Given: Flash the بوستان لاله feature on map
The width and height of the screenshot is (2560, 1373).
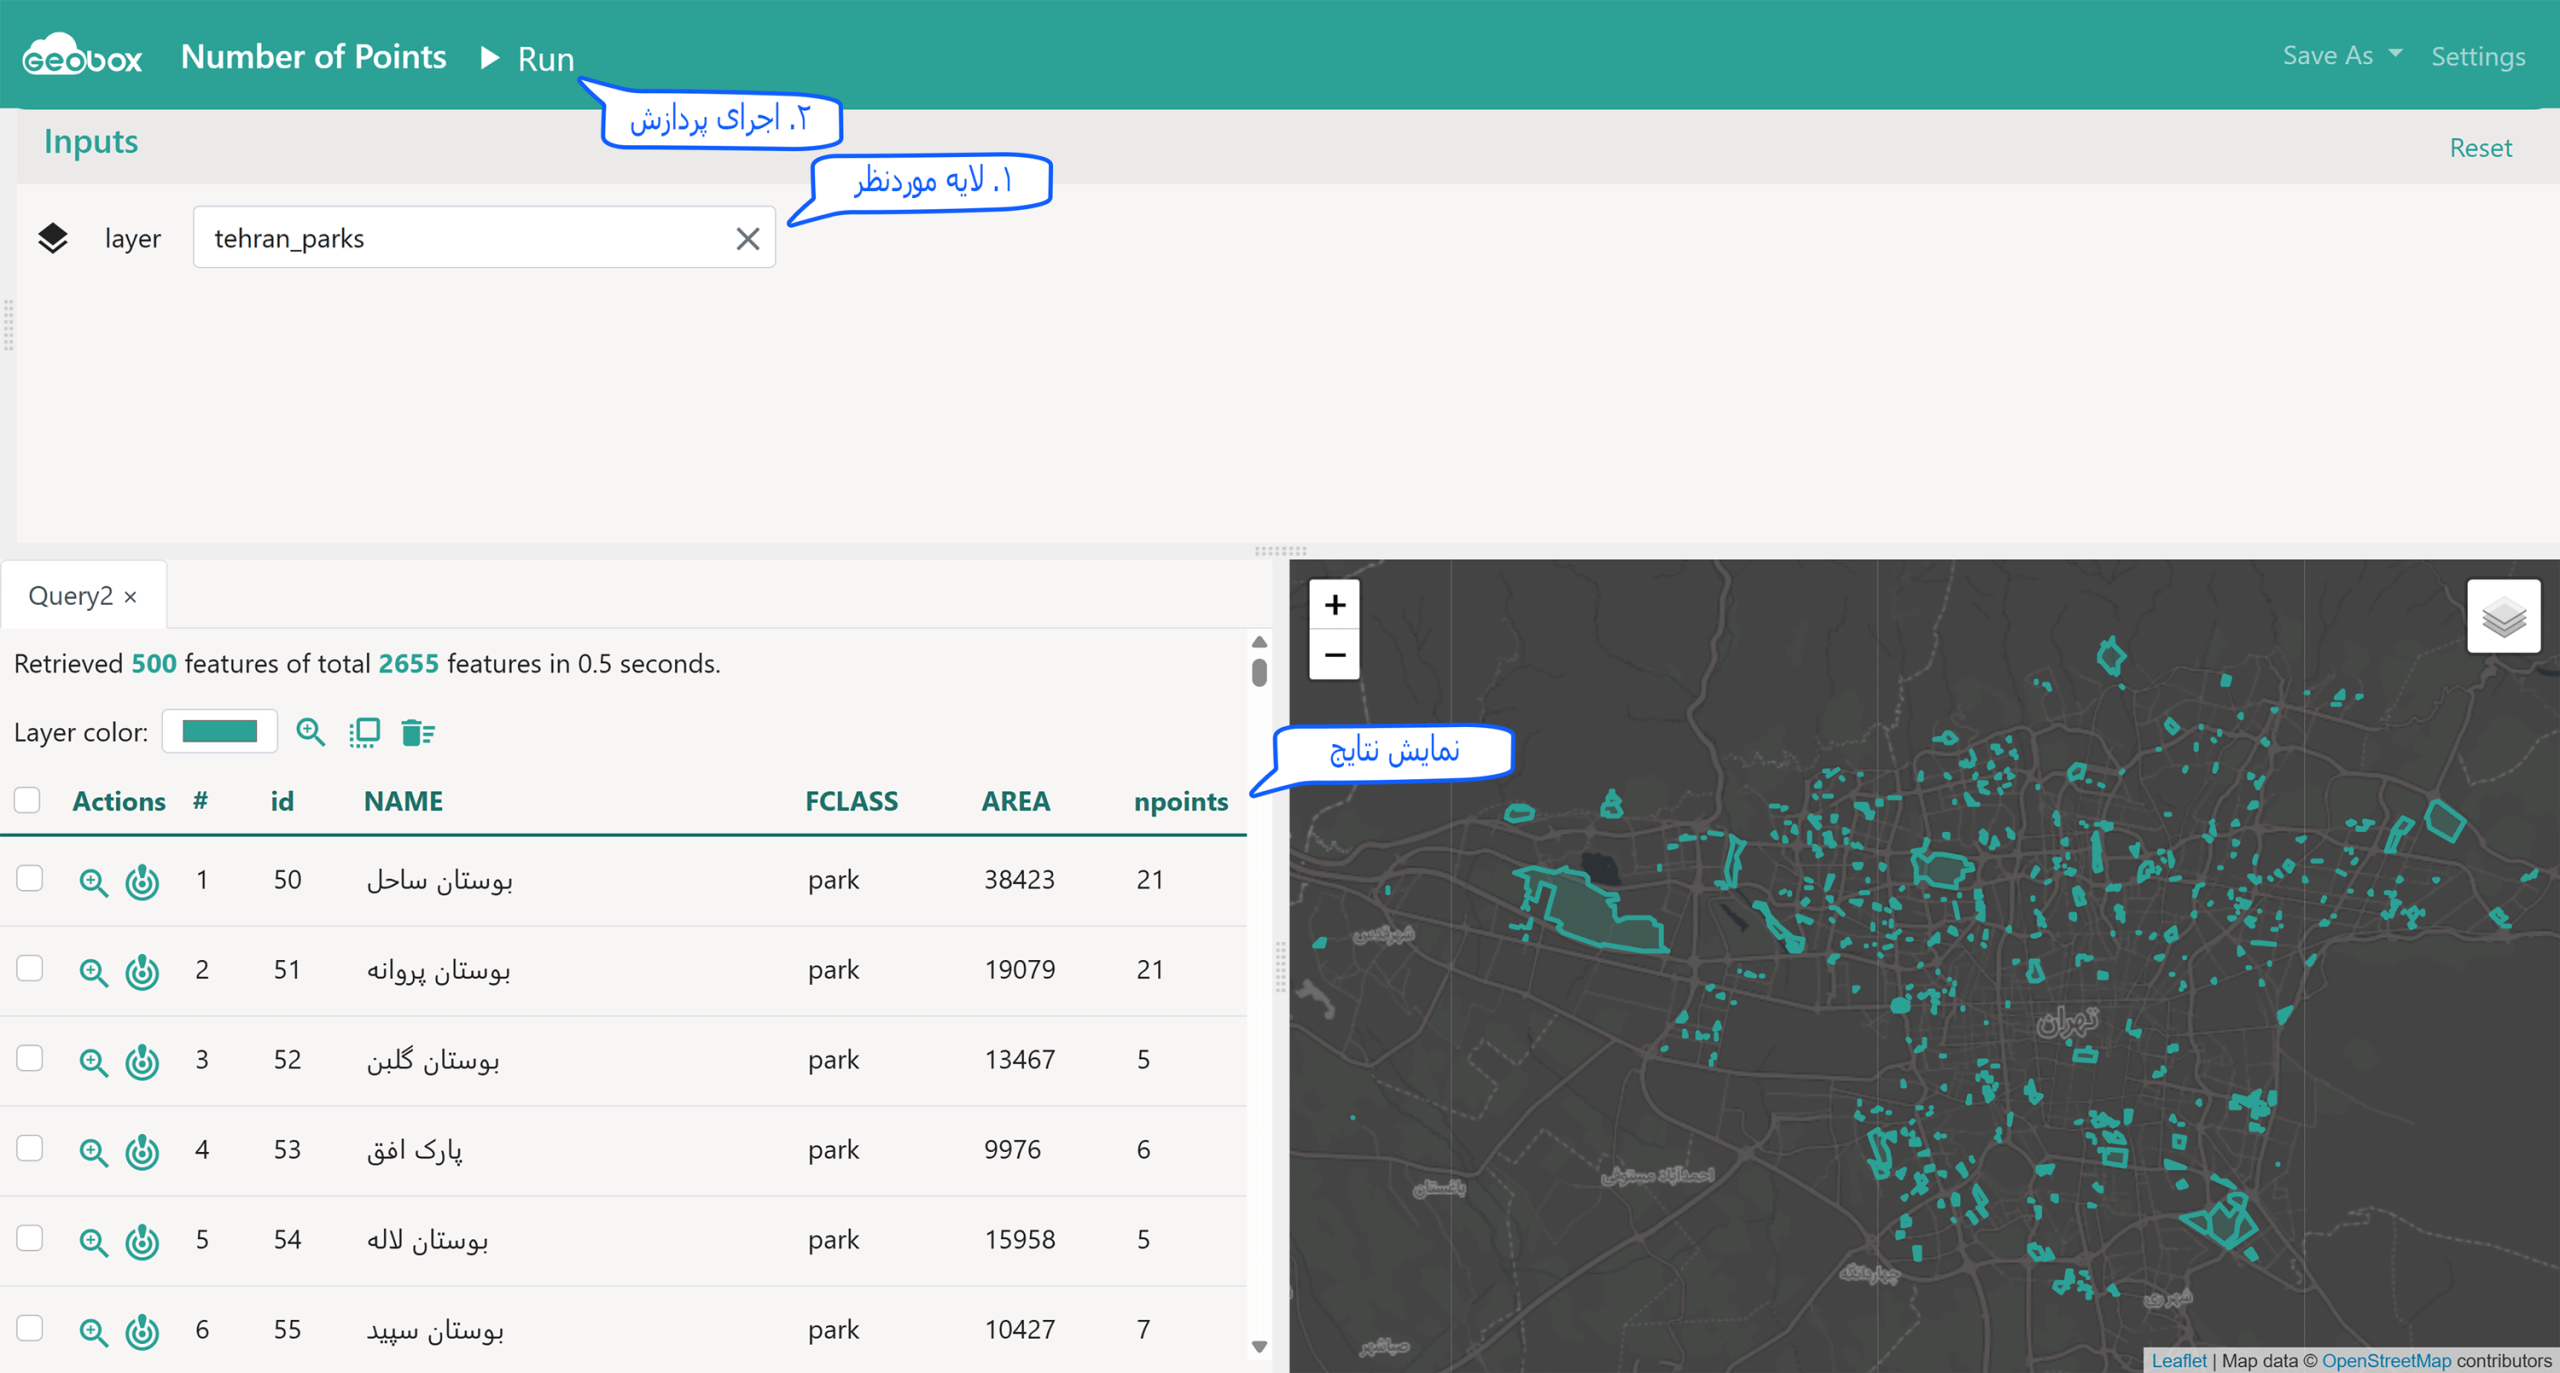Looking at the screenshot, I should pos(142,1241).
